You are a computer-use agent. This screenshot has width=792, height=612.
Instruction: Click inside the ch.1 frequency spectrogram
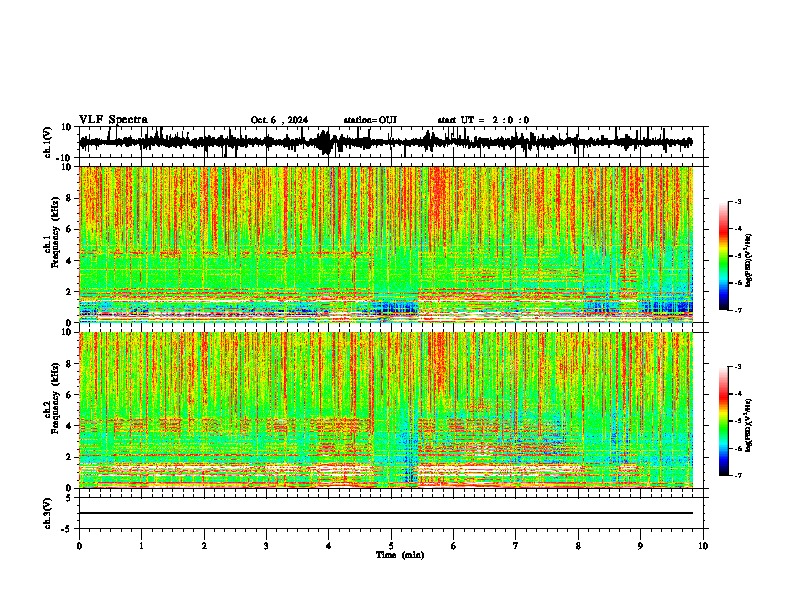(x=386, y=244)
